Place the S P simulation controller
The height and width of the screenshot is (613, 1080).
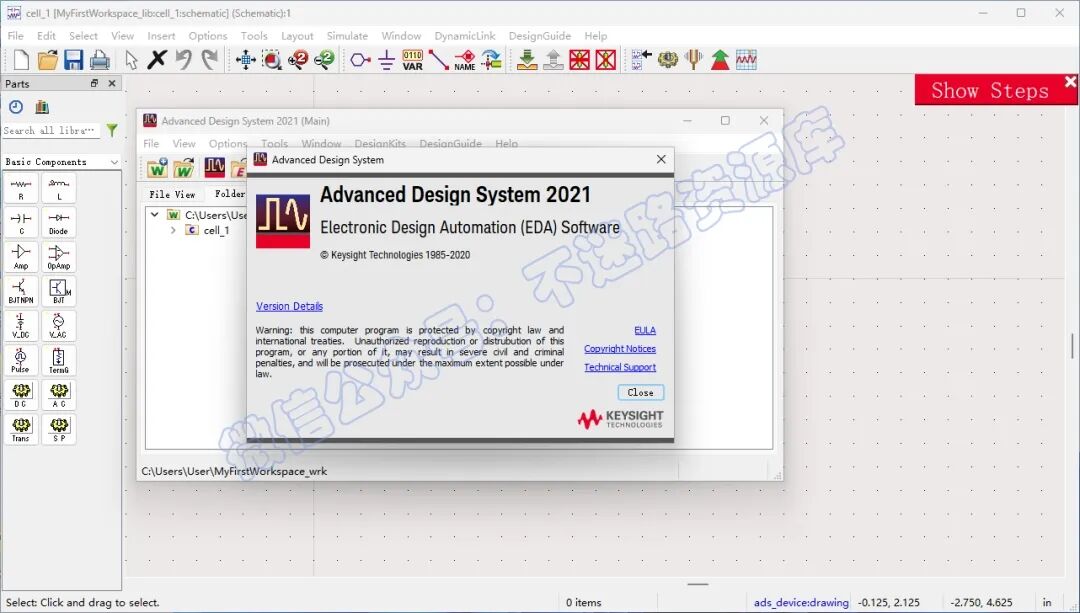[59, 430]
